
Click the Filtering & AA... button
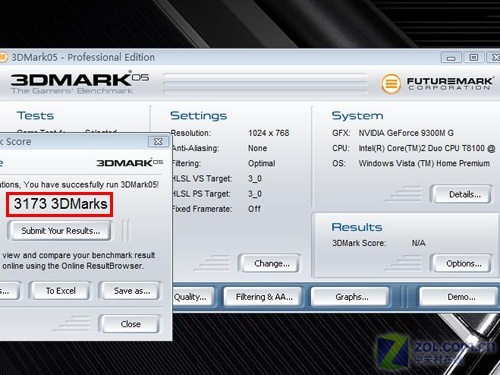pos(263,297)
